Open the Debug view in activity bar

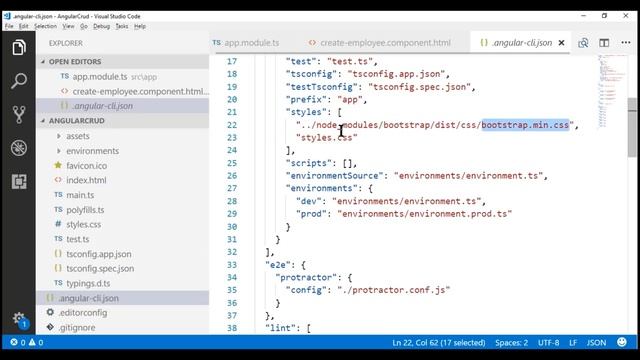point(19,148)
